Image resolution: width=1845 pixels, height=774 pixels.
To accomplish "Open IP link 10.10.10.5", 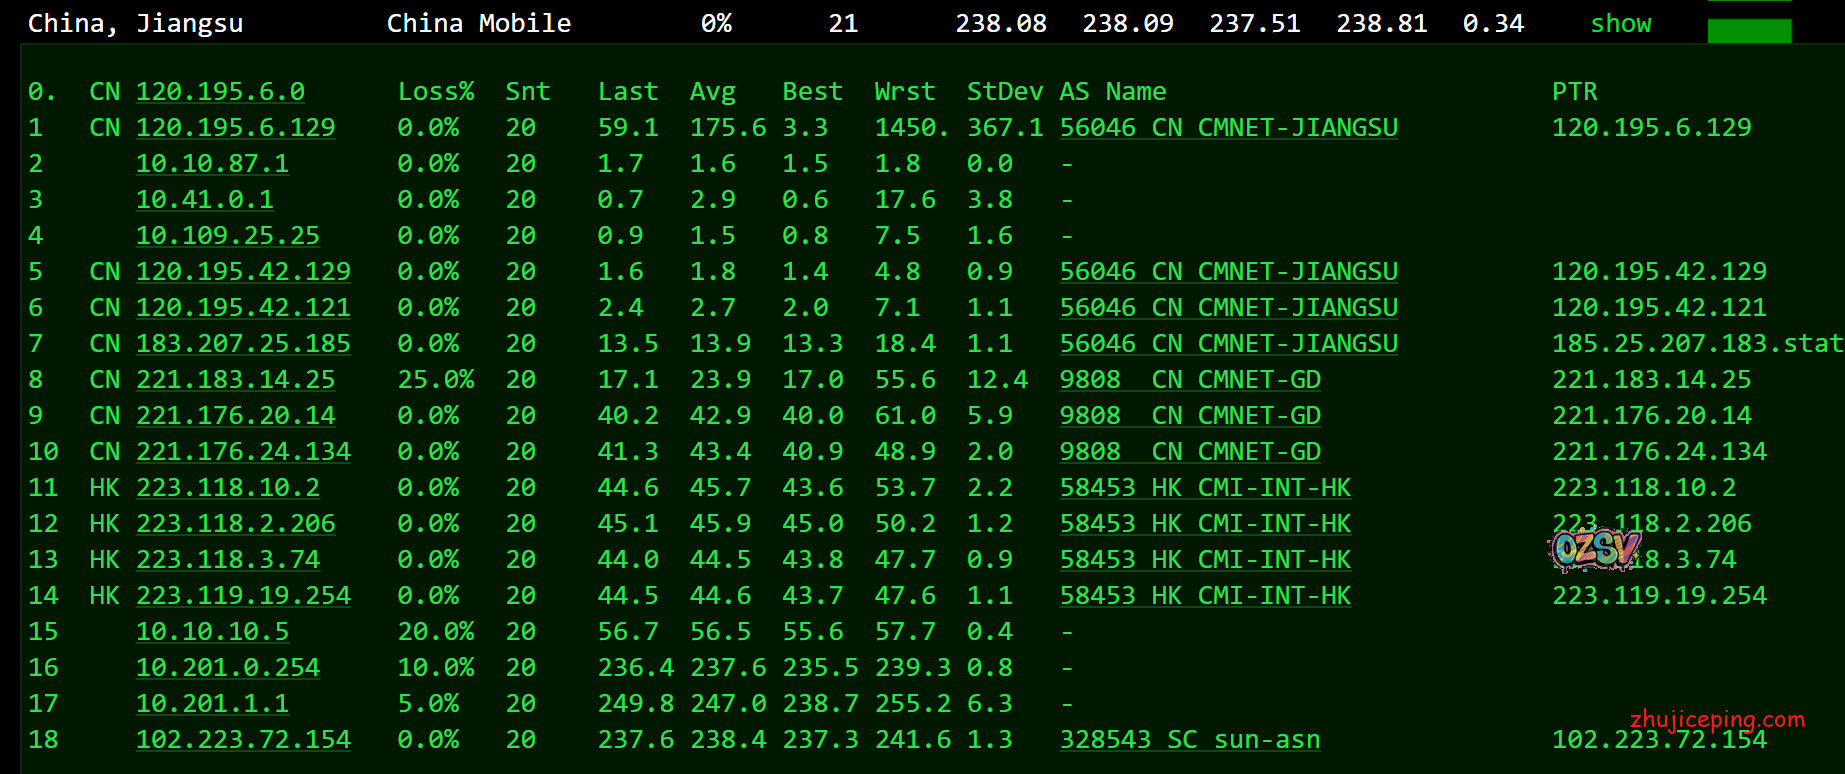I will point(212,632).
